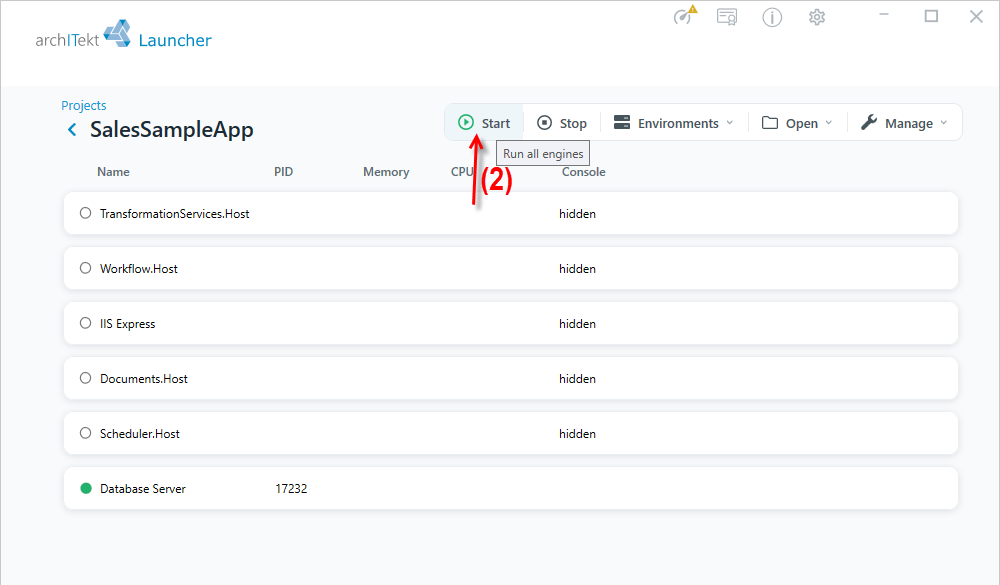This screenshot has width=1000, height=585.
Task: Select the Scheduler.Host engine name
Action: (x=140, y=434)
